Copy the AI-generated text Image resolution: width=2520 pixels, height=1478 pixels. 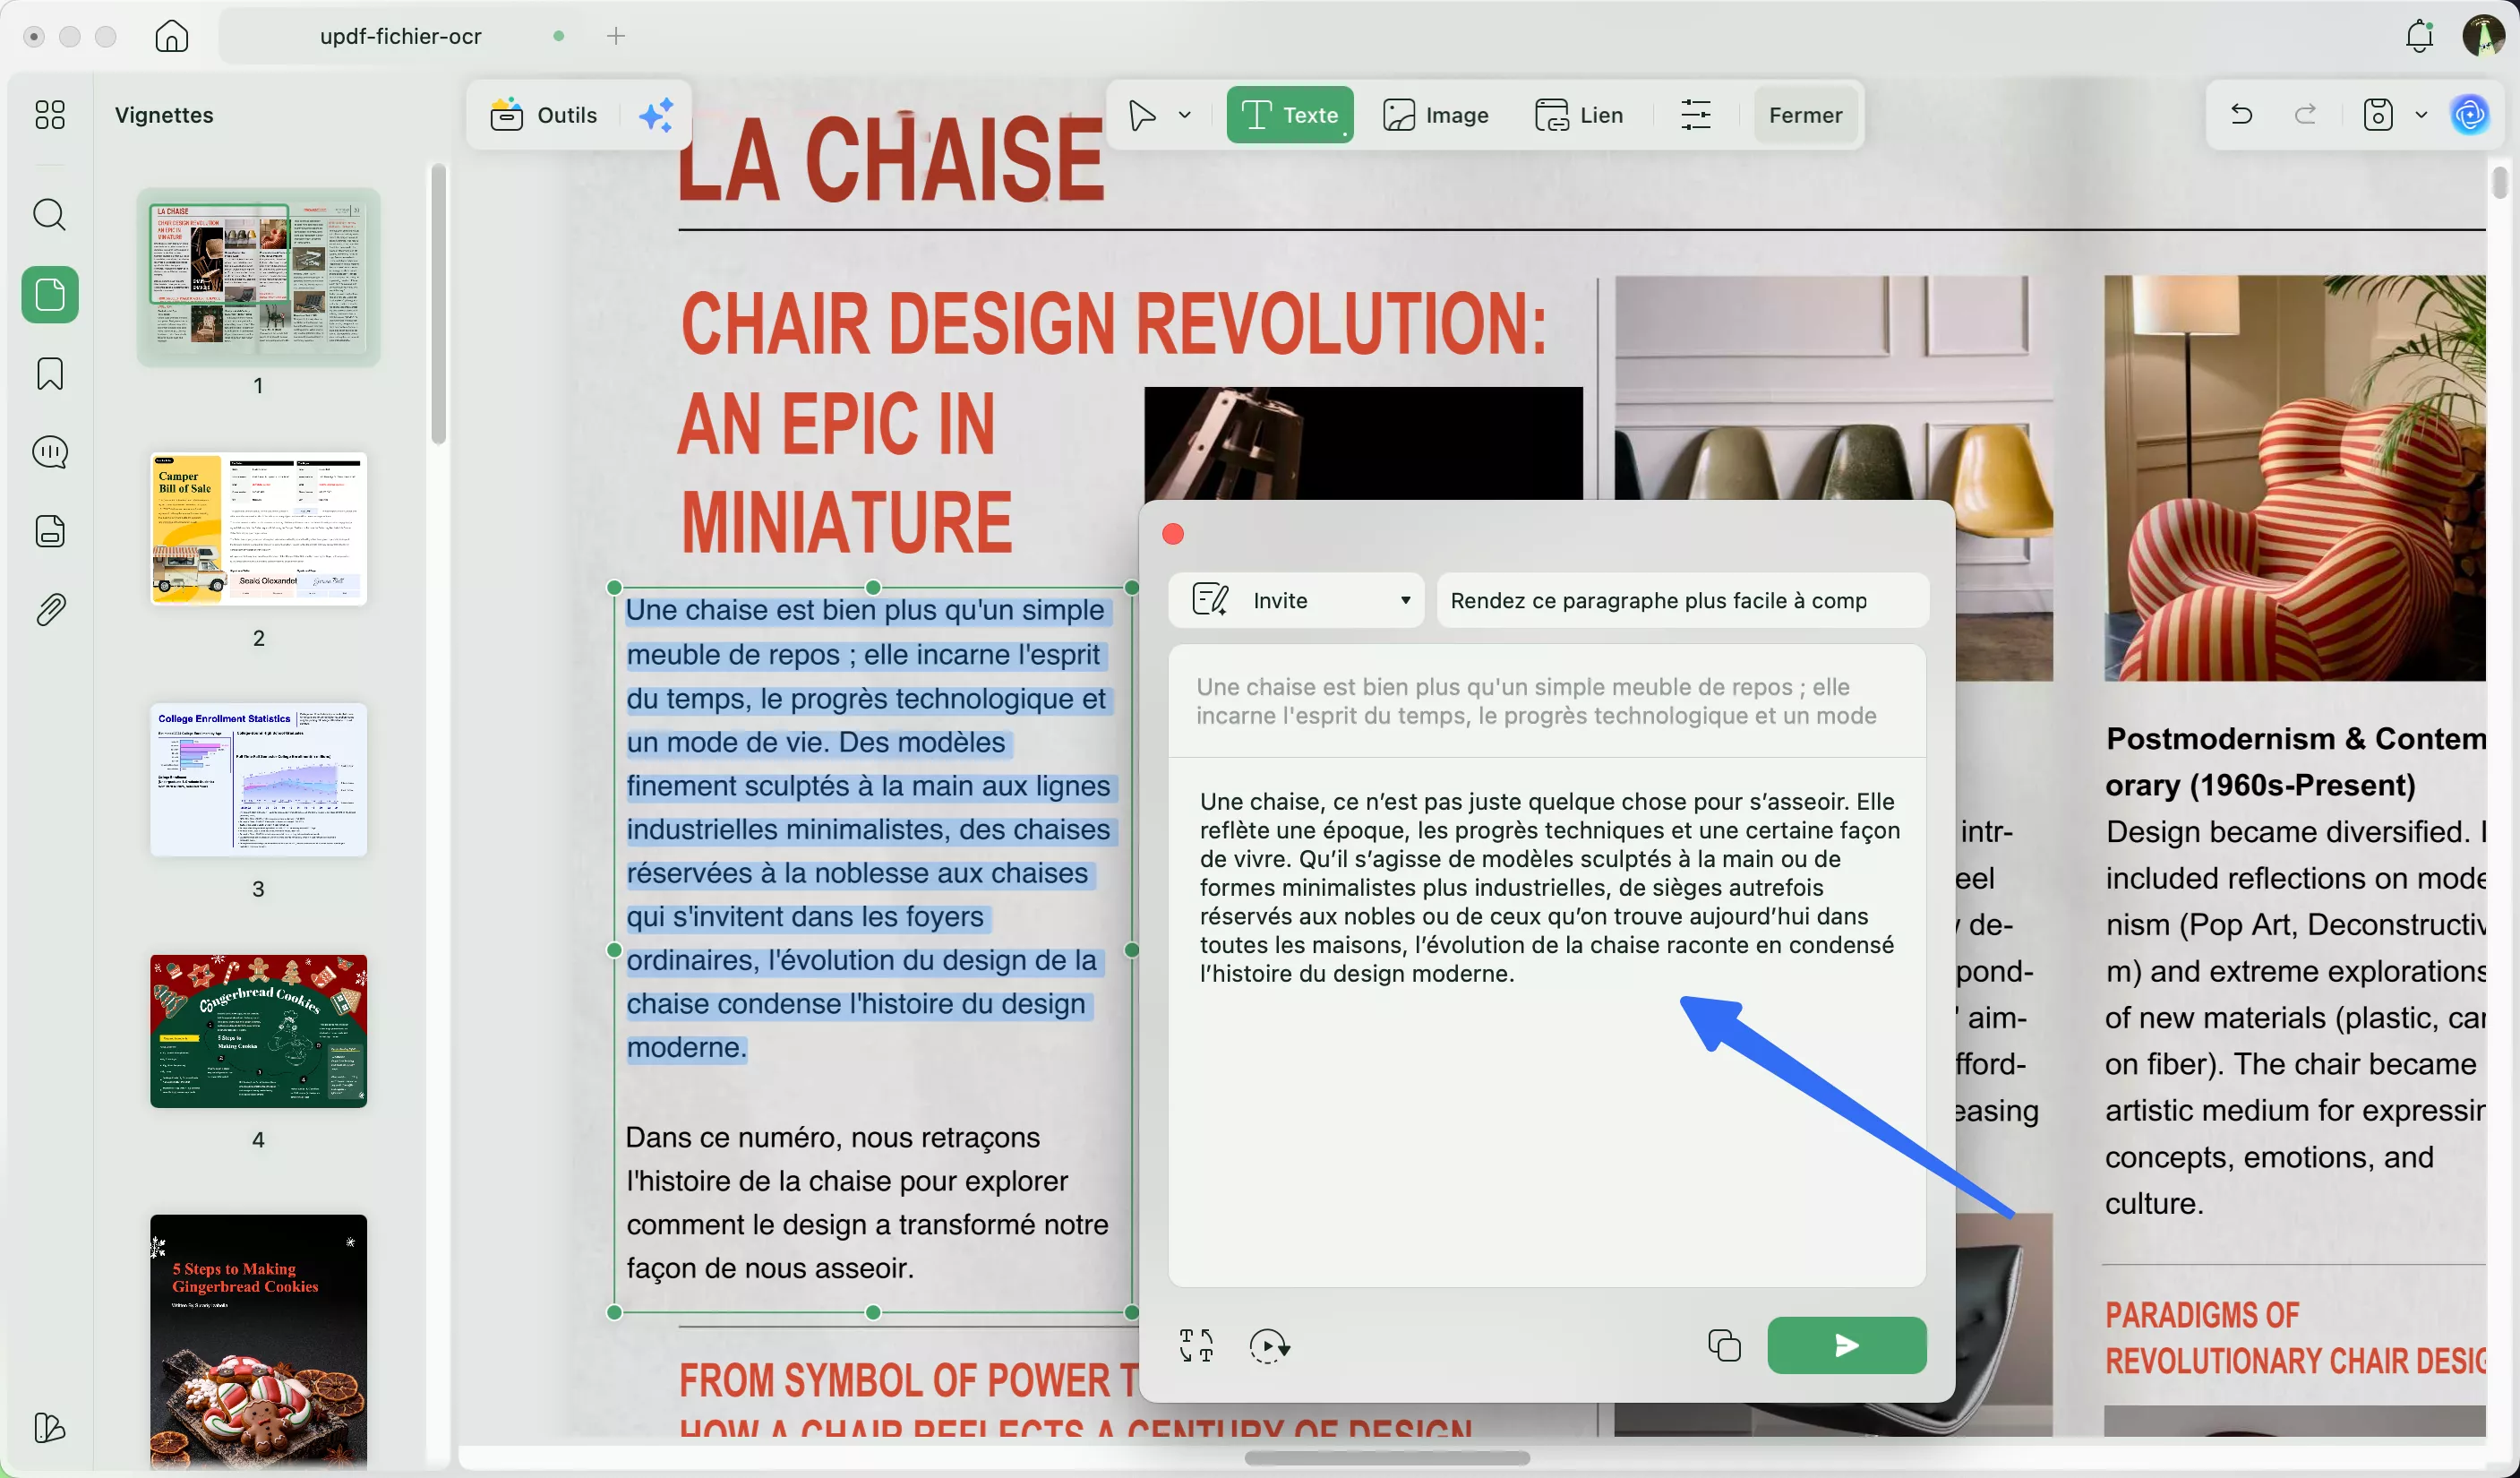coord(1724,1345)
